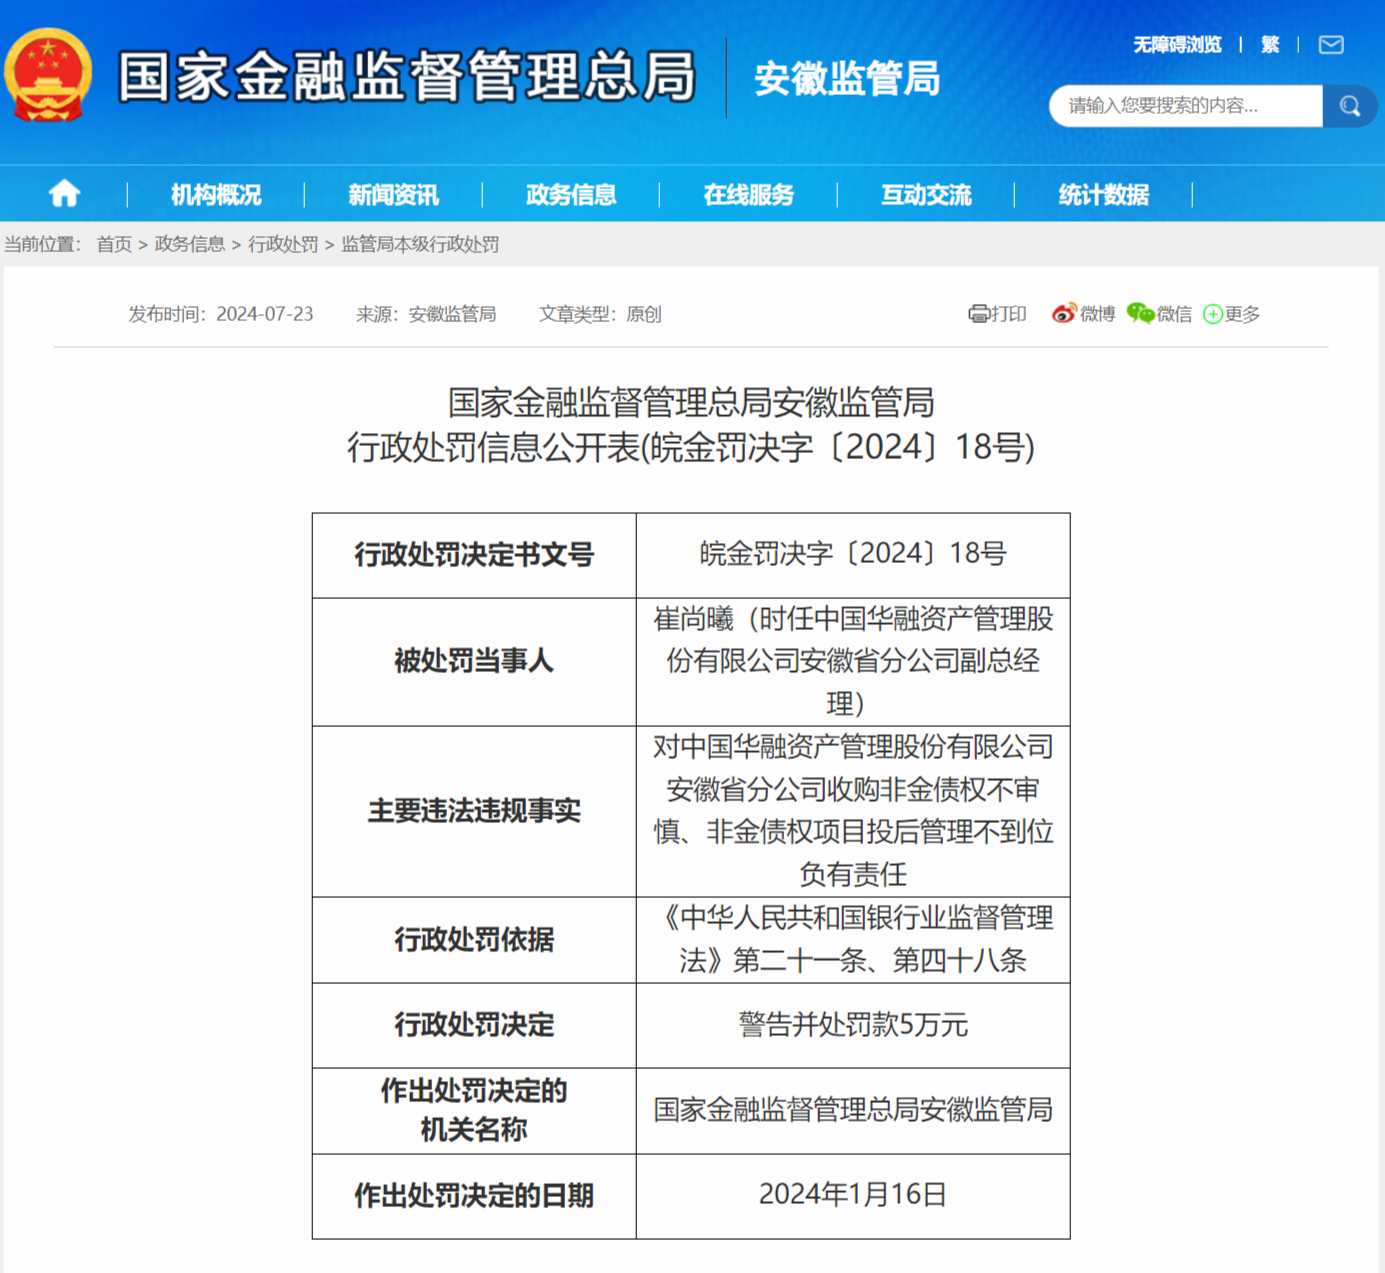Click table header 作出处罚决定的日期
This screenshot has width=1385, height=1273.
pyautogui.click(x=474, y=1196)
